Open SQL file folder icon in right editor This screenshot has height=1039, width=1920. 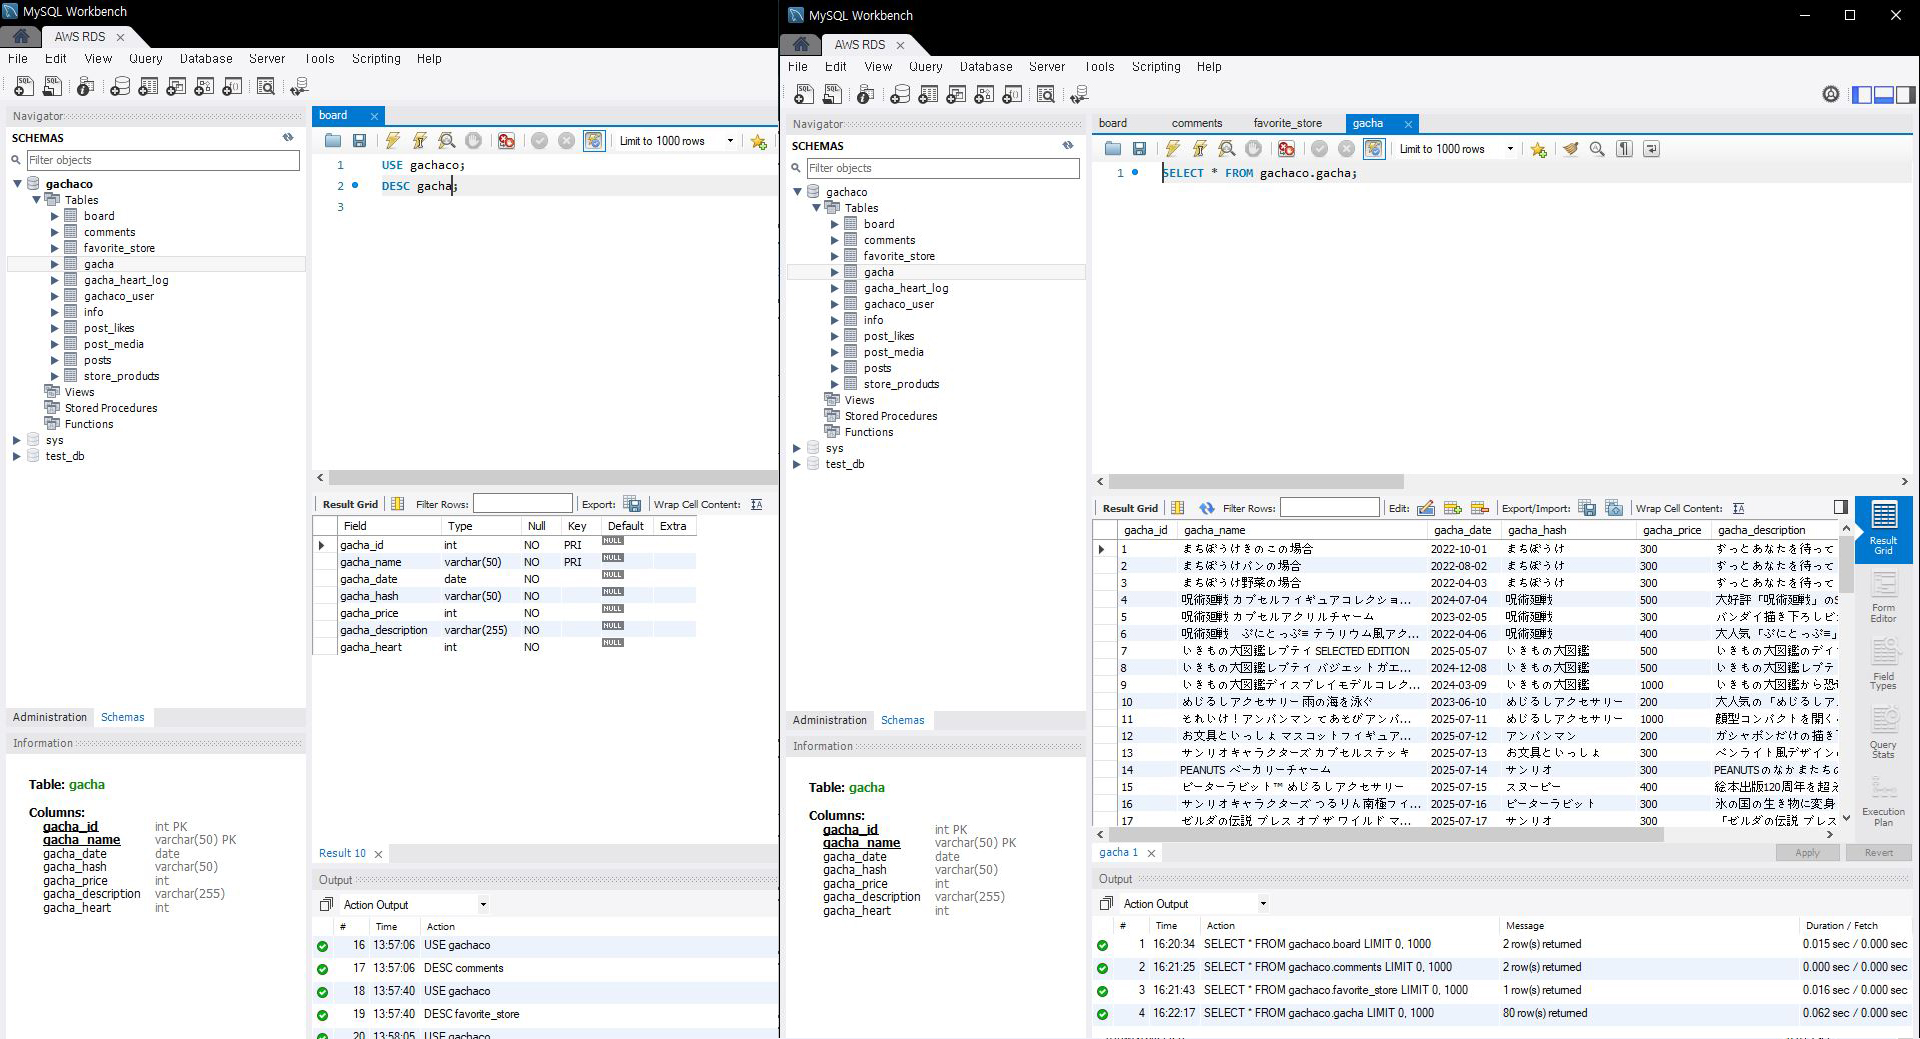(x=1113, y=149)
